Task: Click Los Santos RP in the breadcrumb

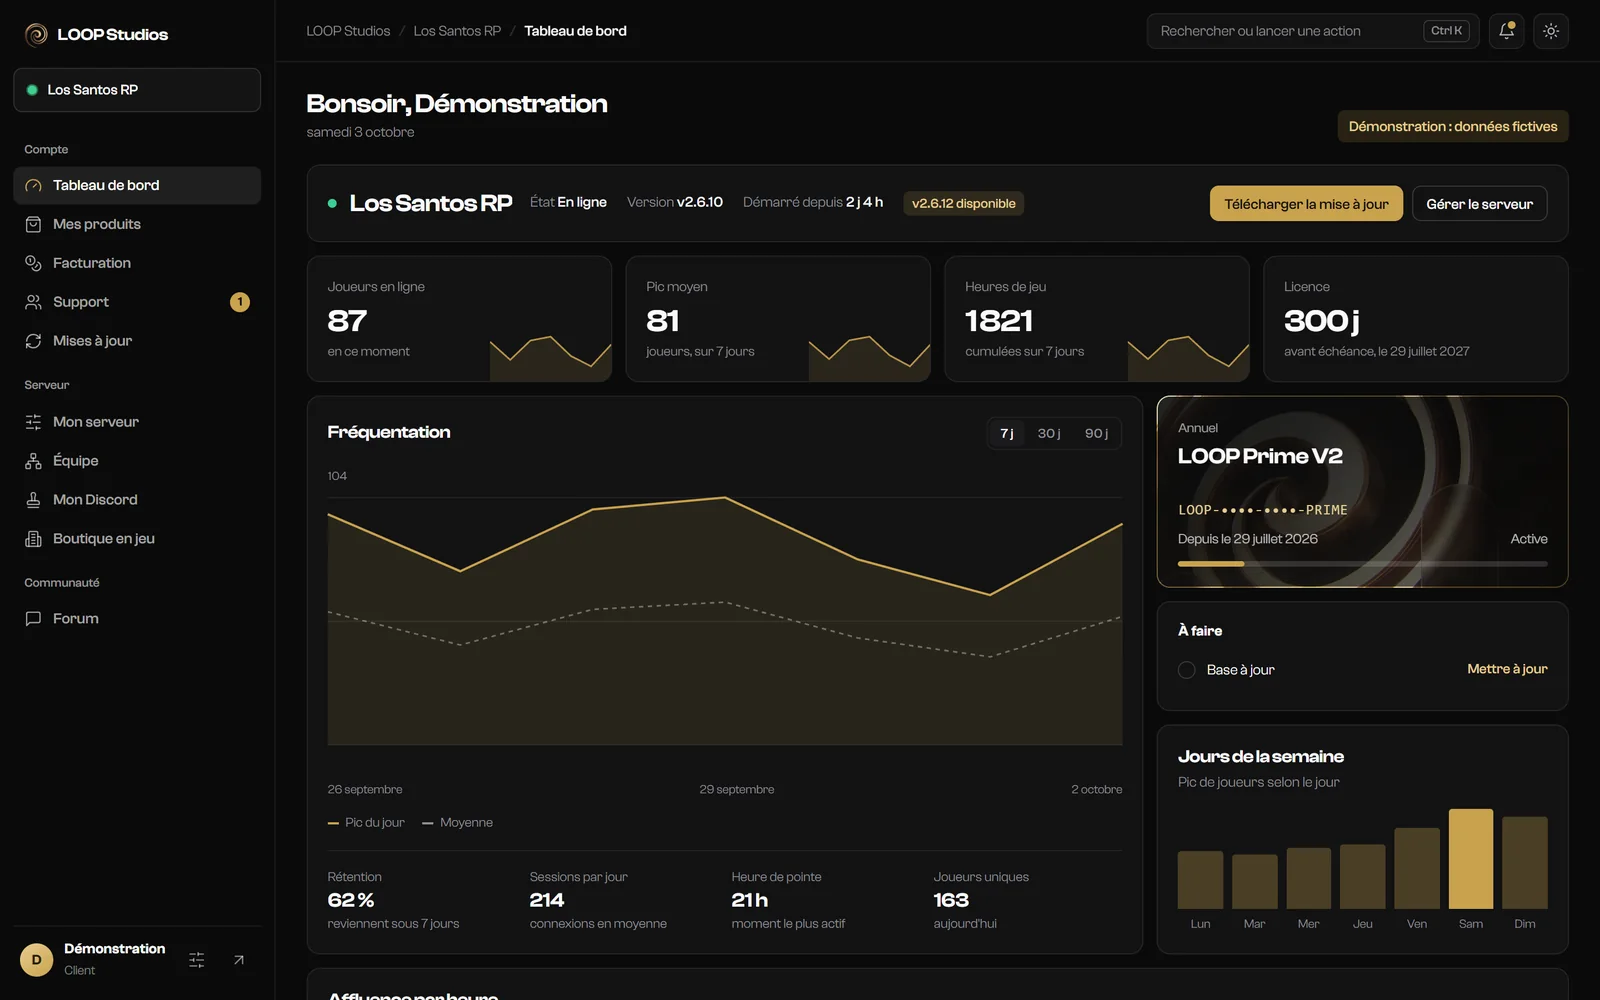Action: 457,31
